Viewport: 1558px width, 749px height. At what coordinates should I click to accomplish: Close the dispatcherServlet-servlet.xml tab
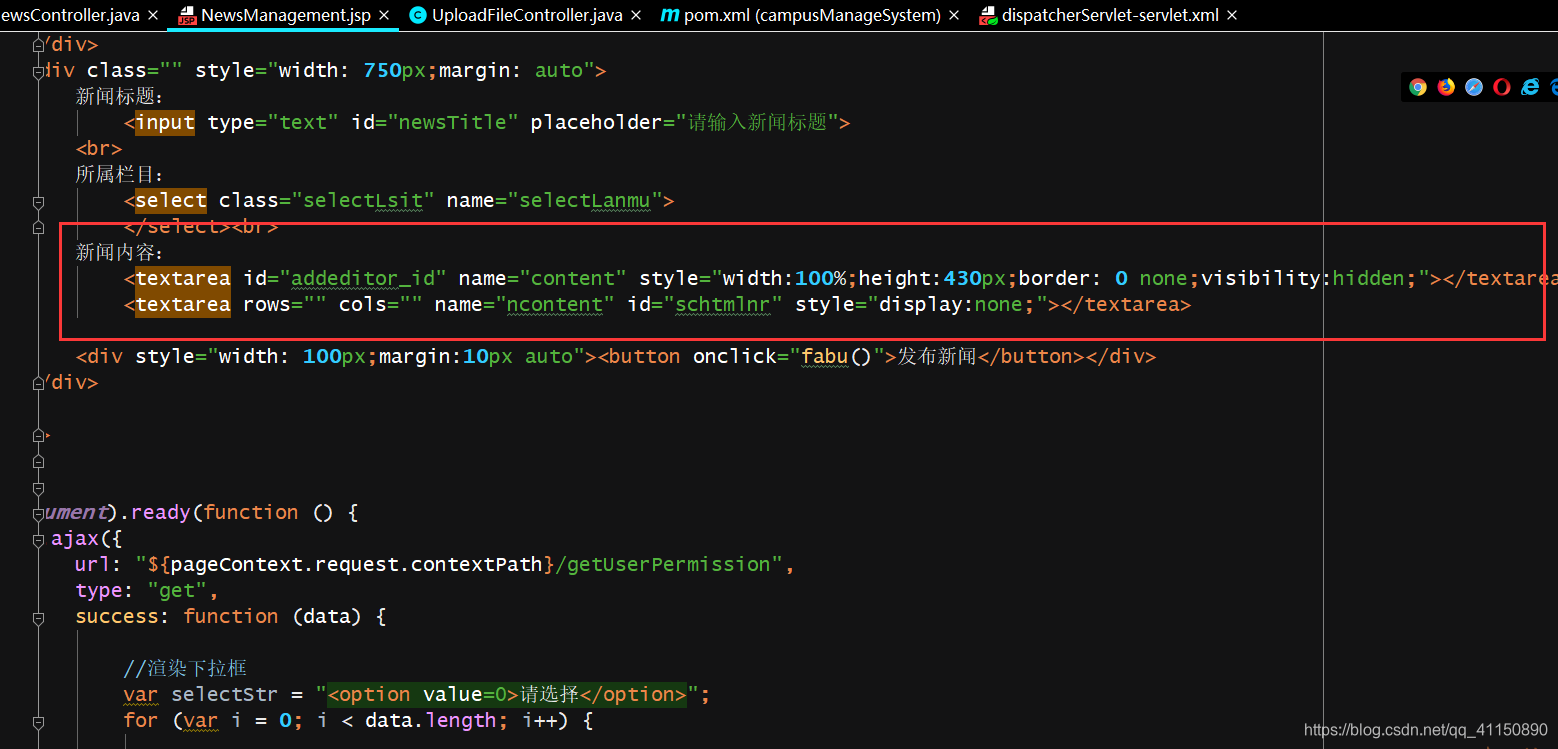1231,15
